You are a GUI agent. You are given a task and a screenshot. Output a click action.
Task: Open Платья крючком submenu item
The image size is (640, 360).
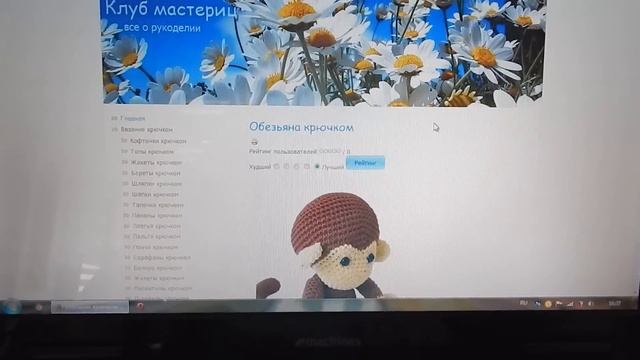[x=156, y=226]
